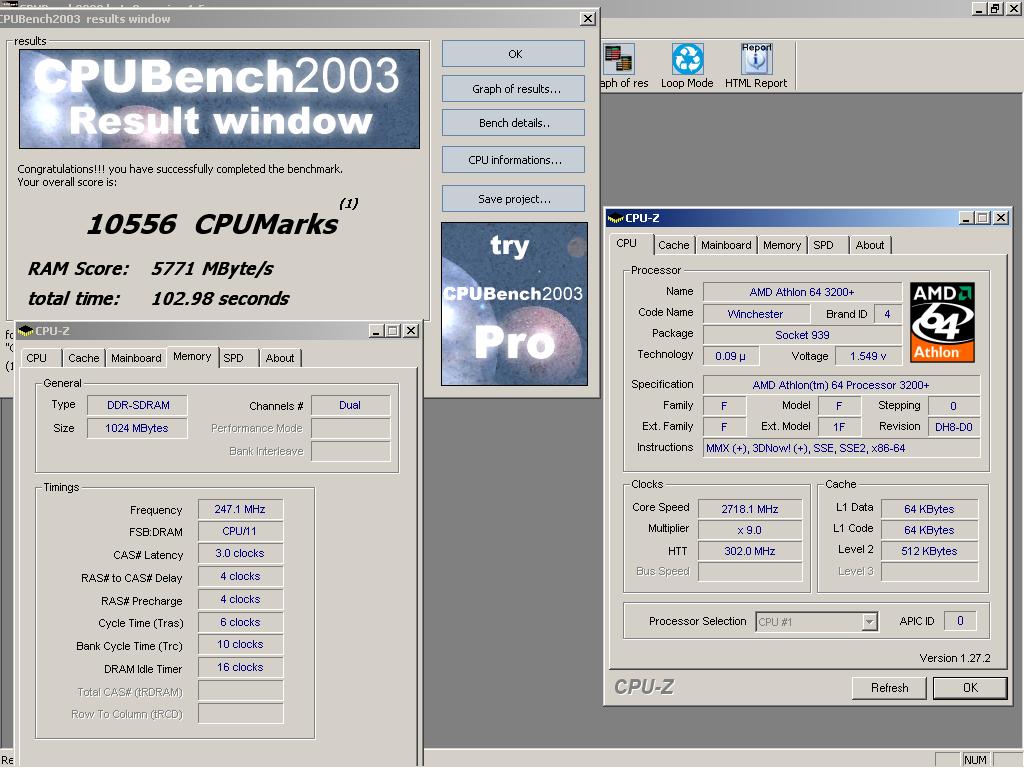Click the Specification field text

pyautogui.click(x=841, y=385)
